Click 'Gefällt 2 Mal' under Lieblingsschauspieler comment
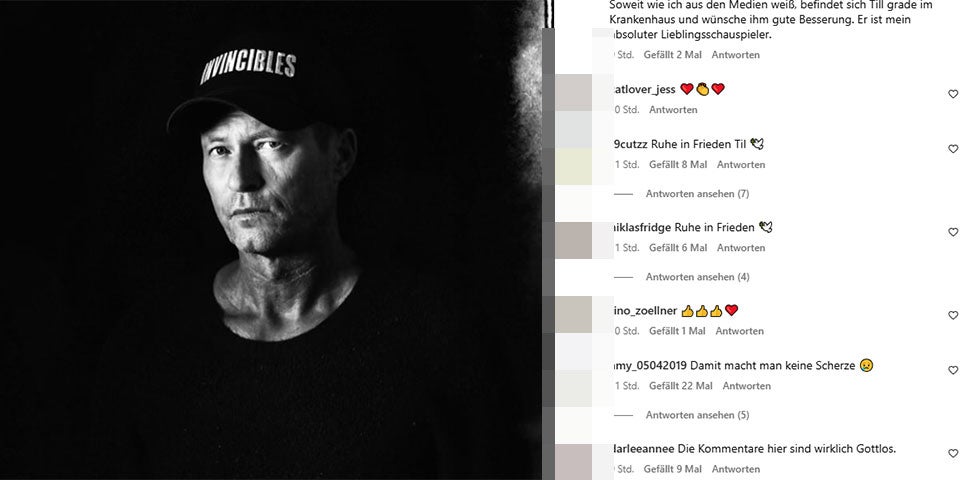This screenshot has width=960, height=480. pos(672,54)
